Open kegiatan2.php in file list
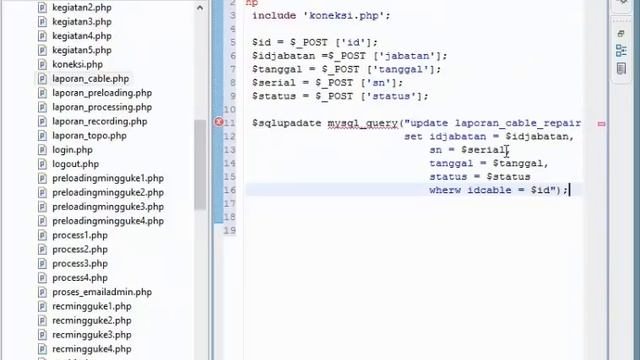The image size is (640, 360). pyautogui.click(x=82, y=7)
